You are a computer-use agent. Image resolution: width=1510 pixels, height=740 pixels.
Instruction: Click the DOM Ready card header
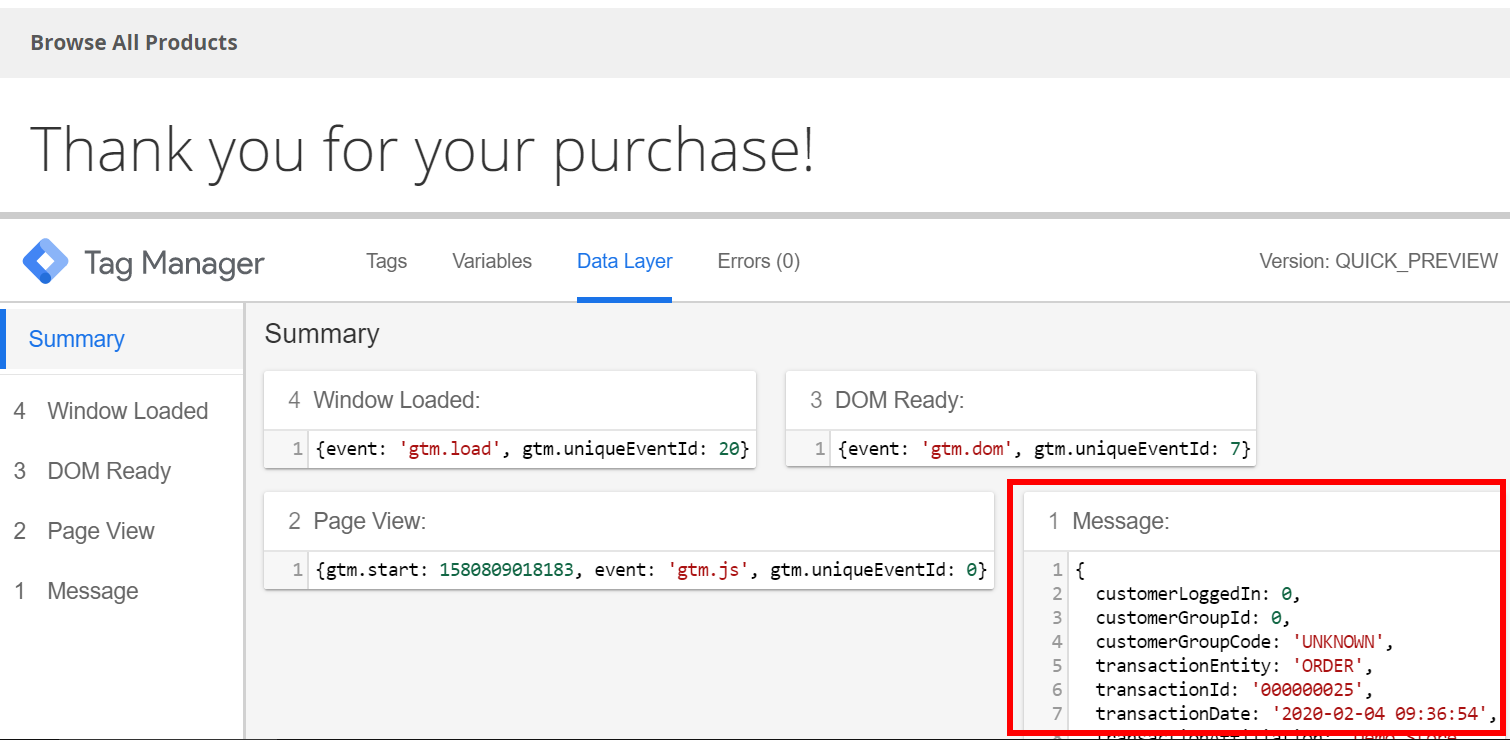899,400
